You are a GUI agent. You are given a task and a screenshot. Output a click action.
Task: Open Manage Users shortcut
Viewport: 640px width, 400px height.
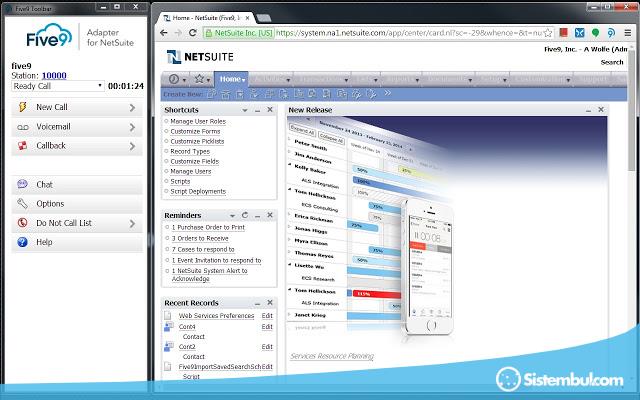click(x=191, y=171)
